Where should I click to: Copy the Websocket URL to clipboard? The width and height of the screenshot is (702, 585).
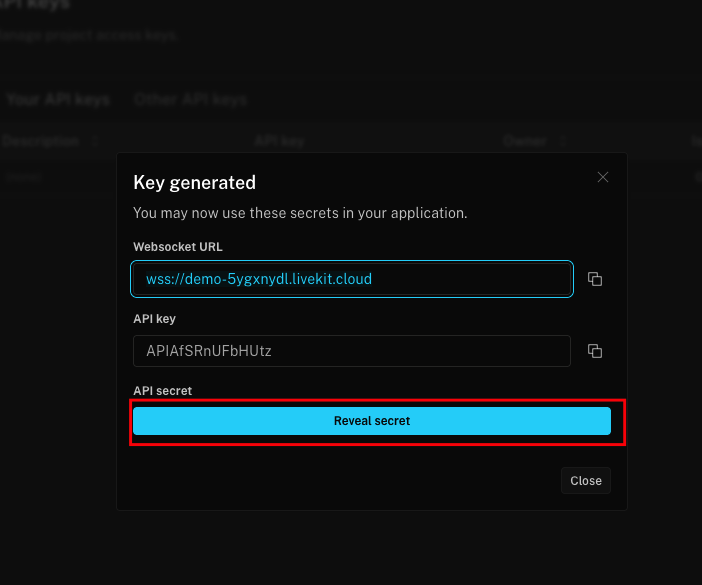594,279
